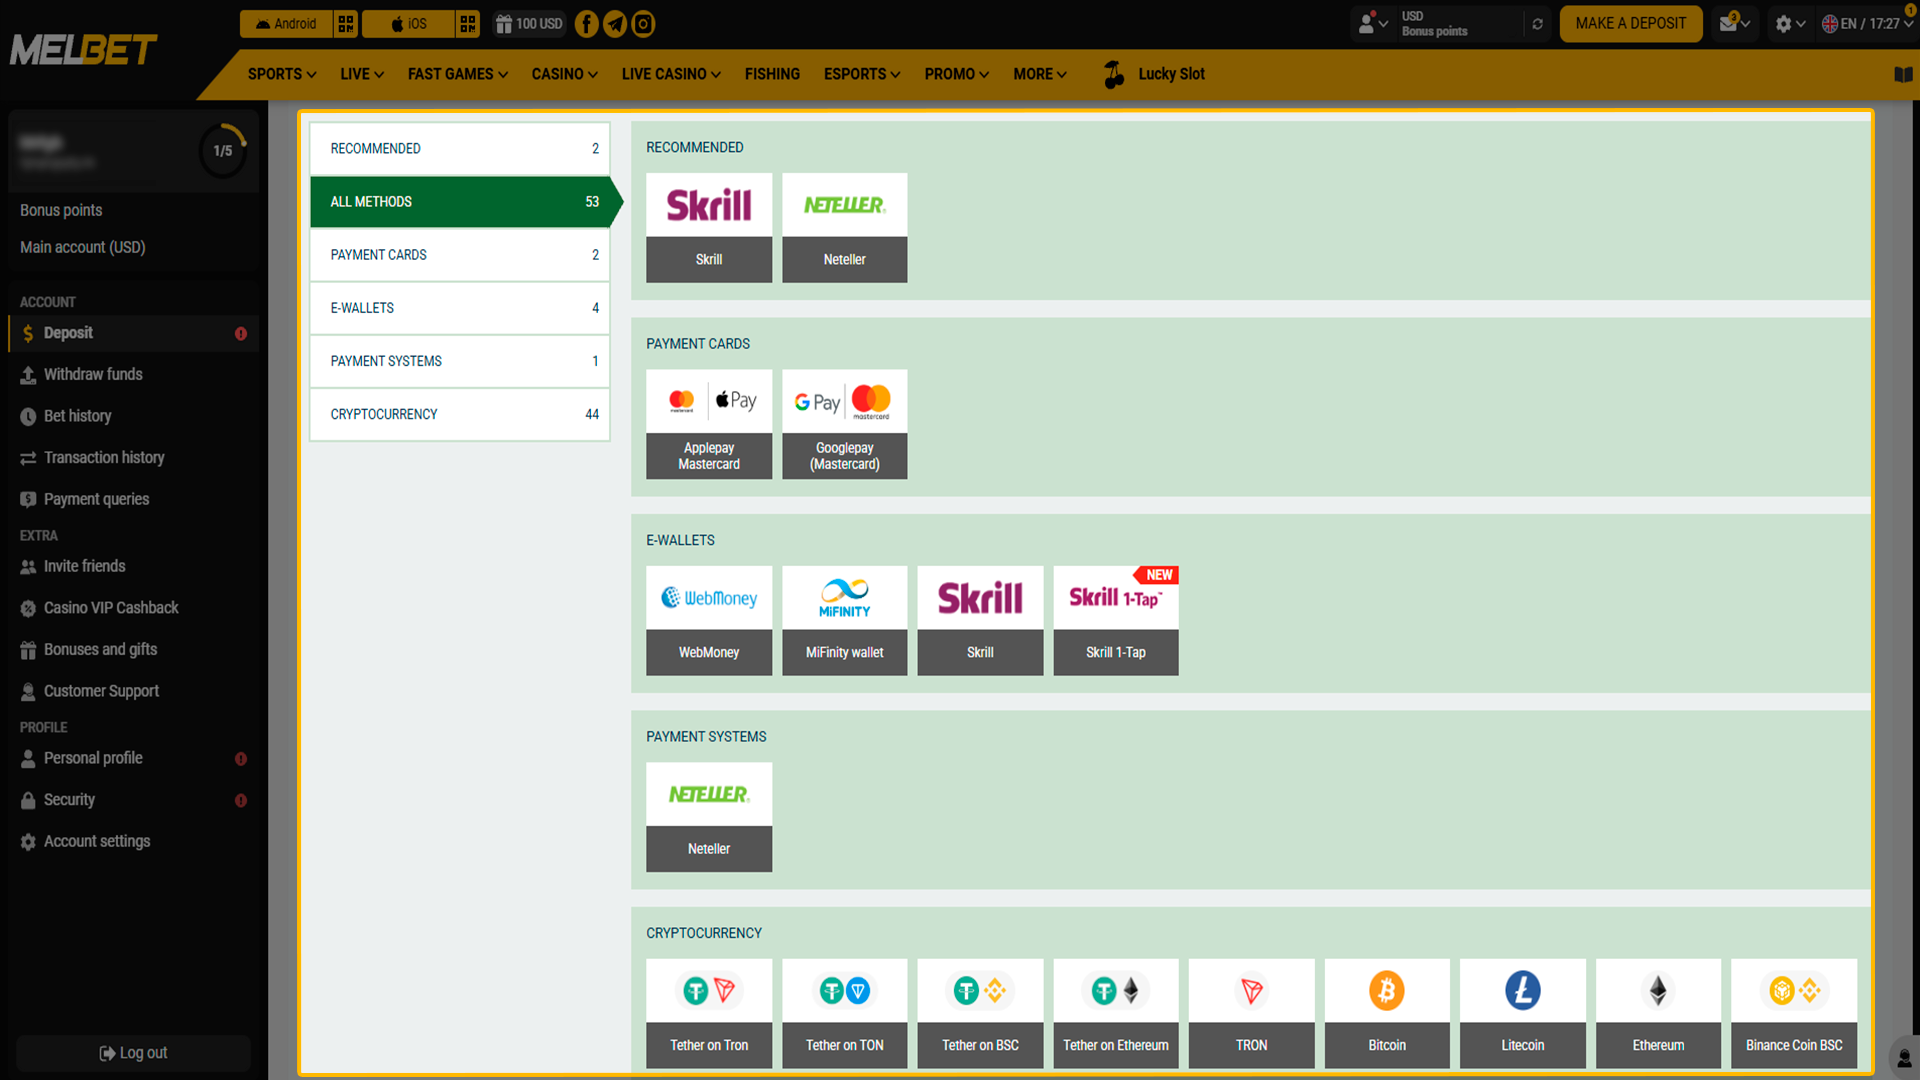
Task: Open Transaction history from the account sidebar
Action: coord(103,457)
